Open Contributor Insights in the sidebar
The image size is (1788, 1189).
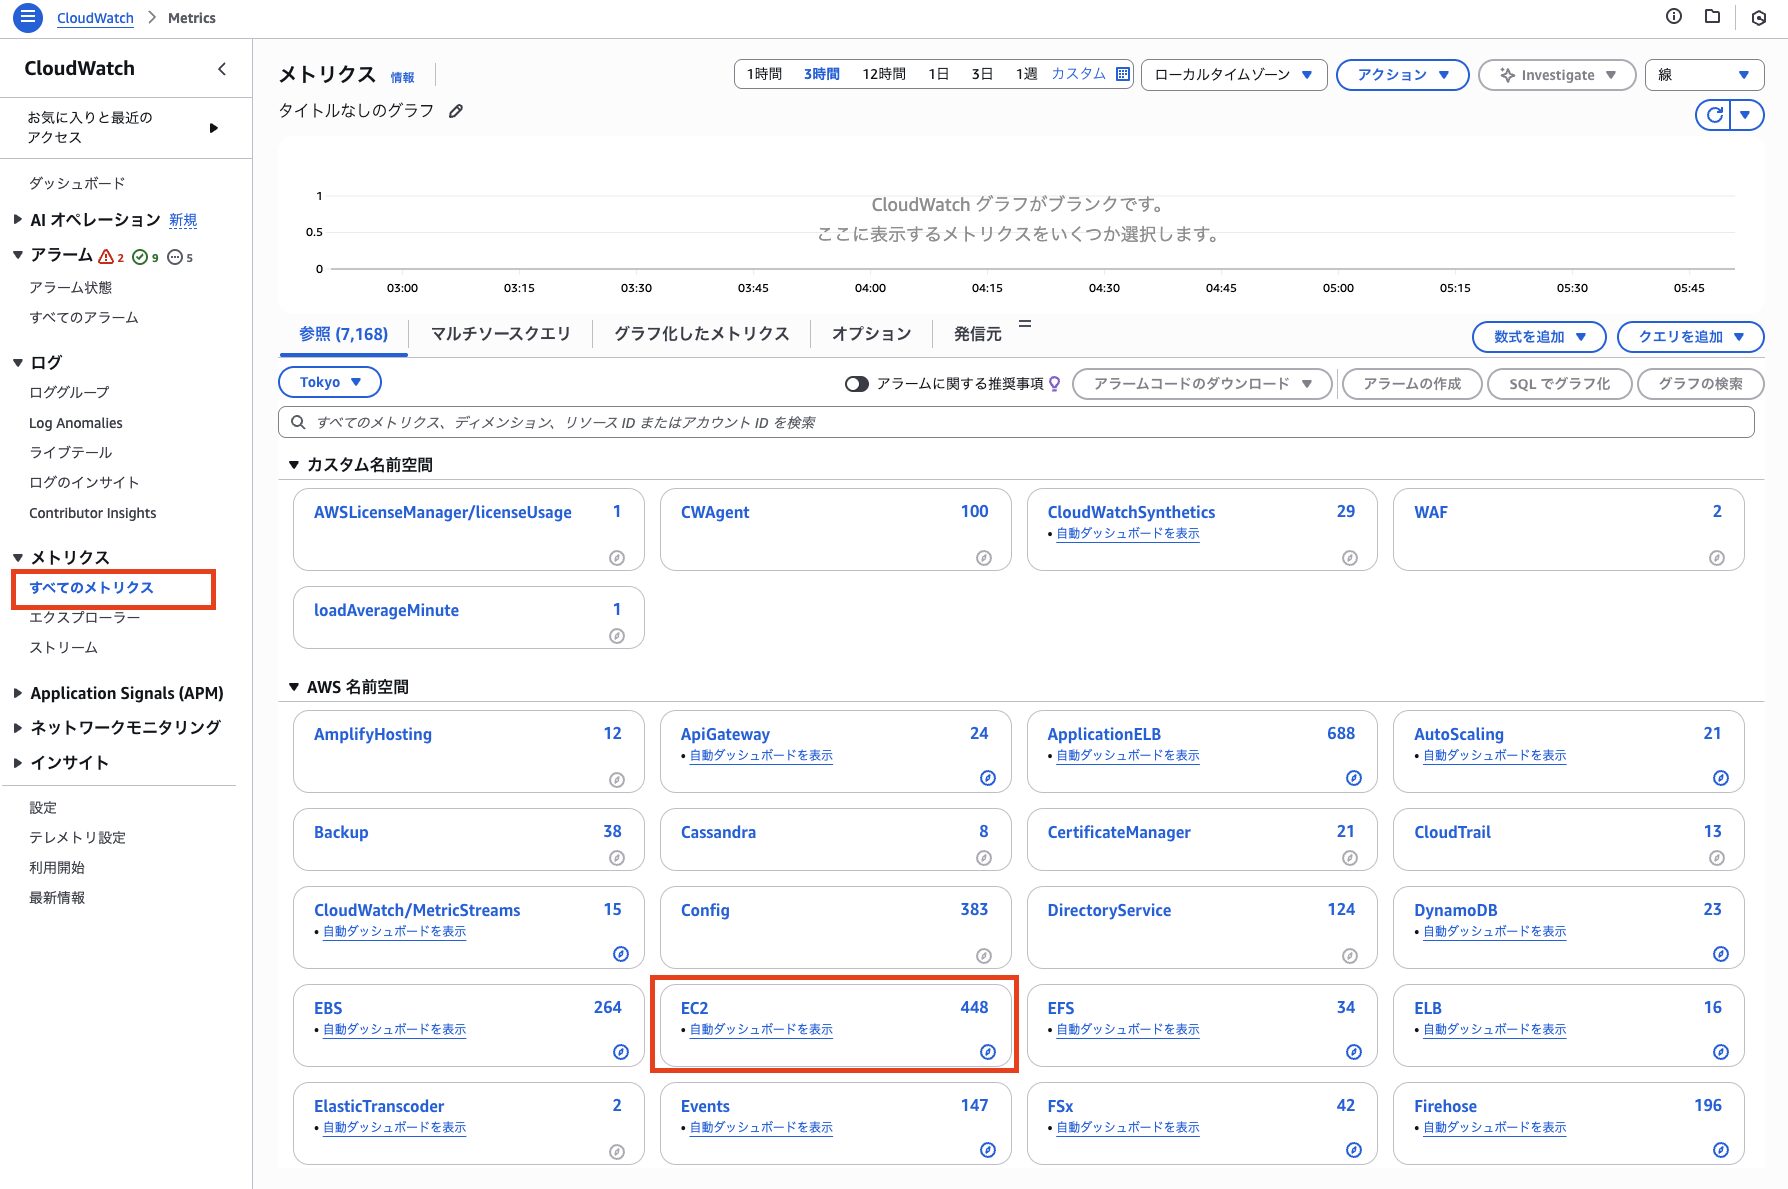(93, 513)
